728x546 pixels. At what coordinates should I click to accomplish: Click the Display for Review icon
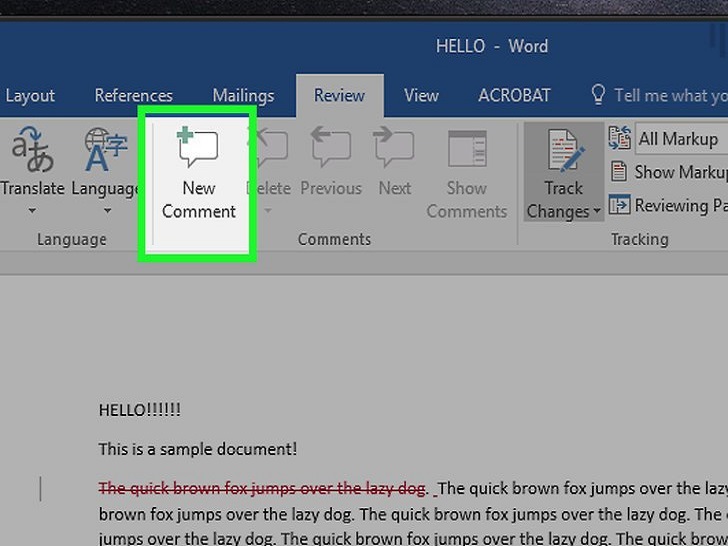pyautogui.click(x=619, y=138)
